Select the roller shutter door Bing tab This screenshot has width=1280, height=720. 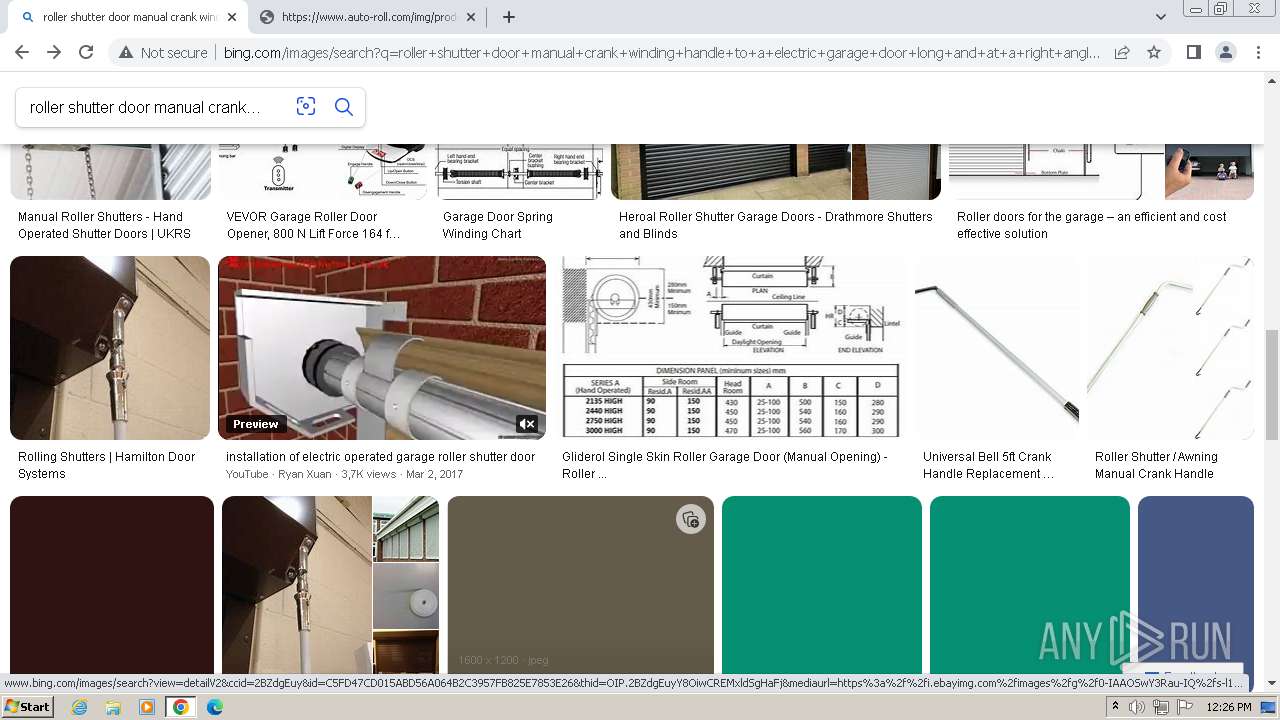pyautogui.click(x=127, y=17)
